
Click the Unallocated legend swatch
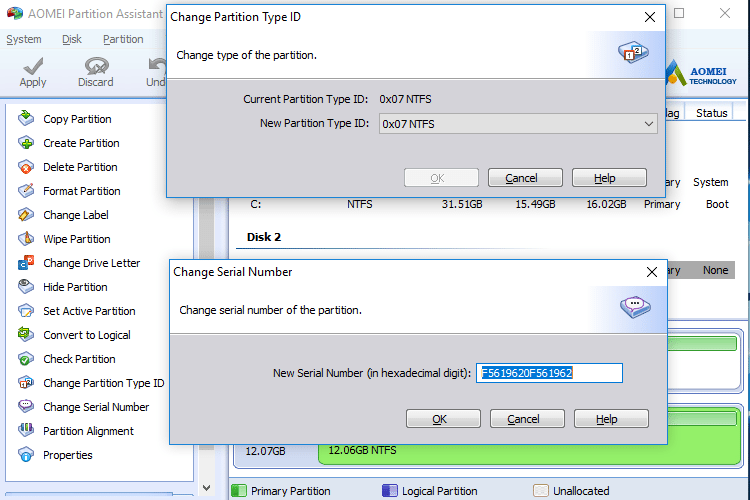click(x=540, y=490)
